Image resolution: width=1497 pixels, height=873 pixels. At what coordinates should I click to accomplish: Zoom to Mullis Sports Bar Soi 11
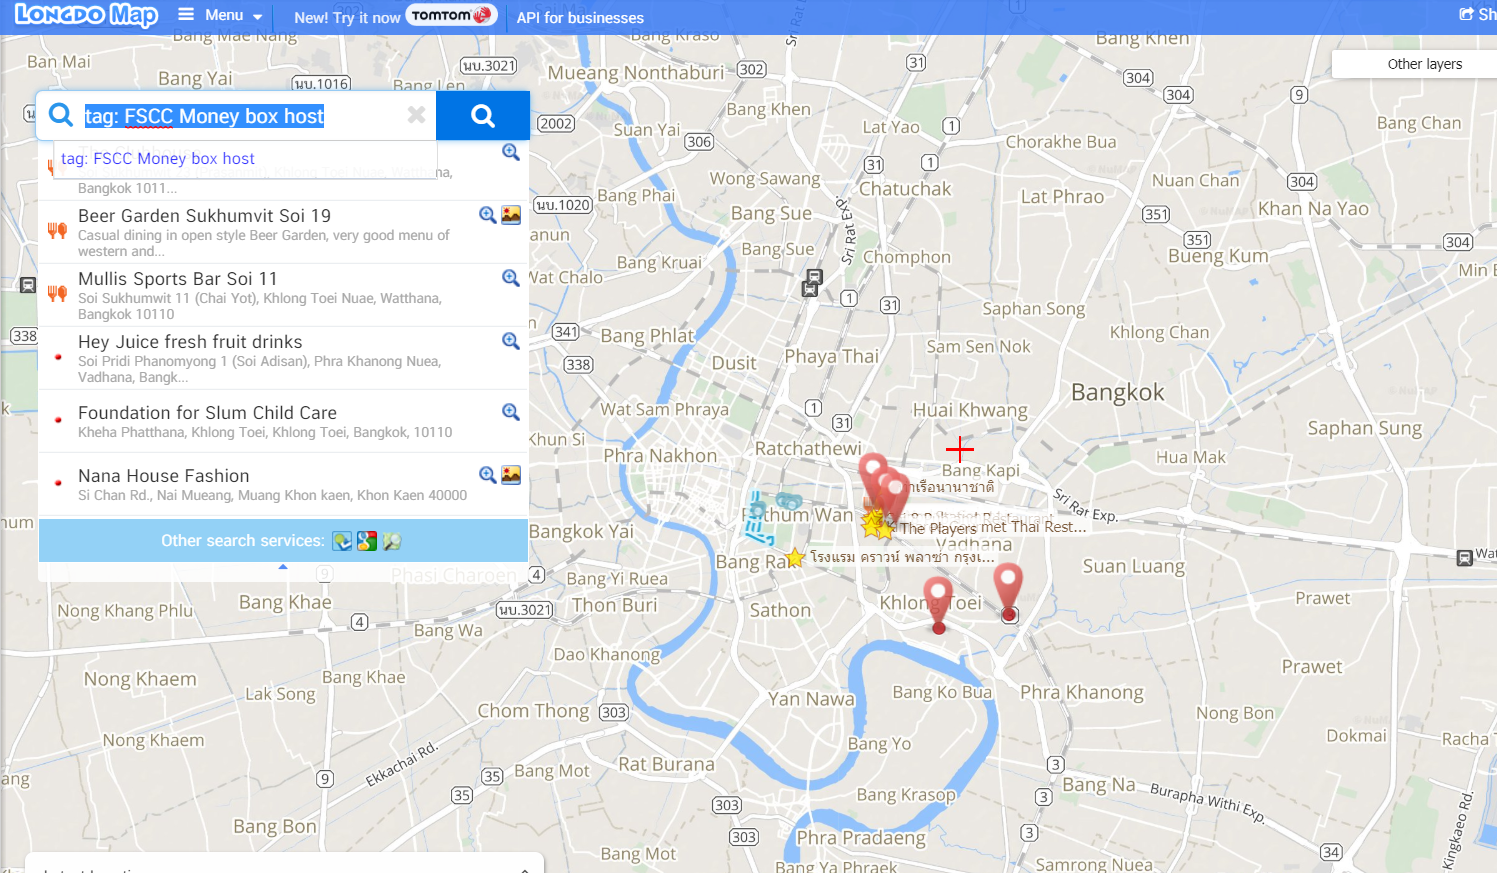coord(510,278)
